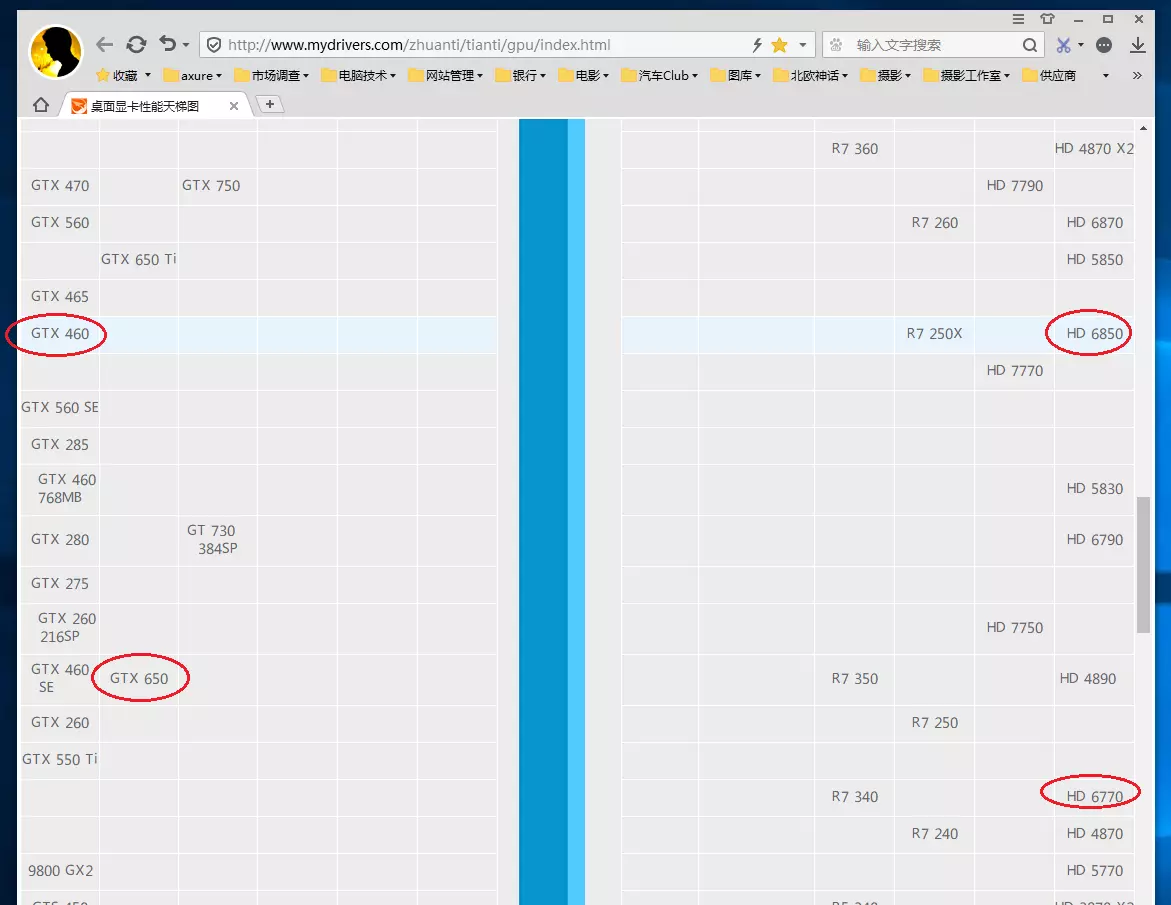Viewport: 1171px width, 905px height.
Task: Click the undo closed-tab arrow icon
Action: (167, 44)
